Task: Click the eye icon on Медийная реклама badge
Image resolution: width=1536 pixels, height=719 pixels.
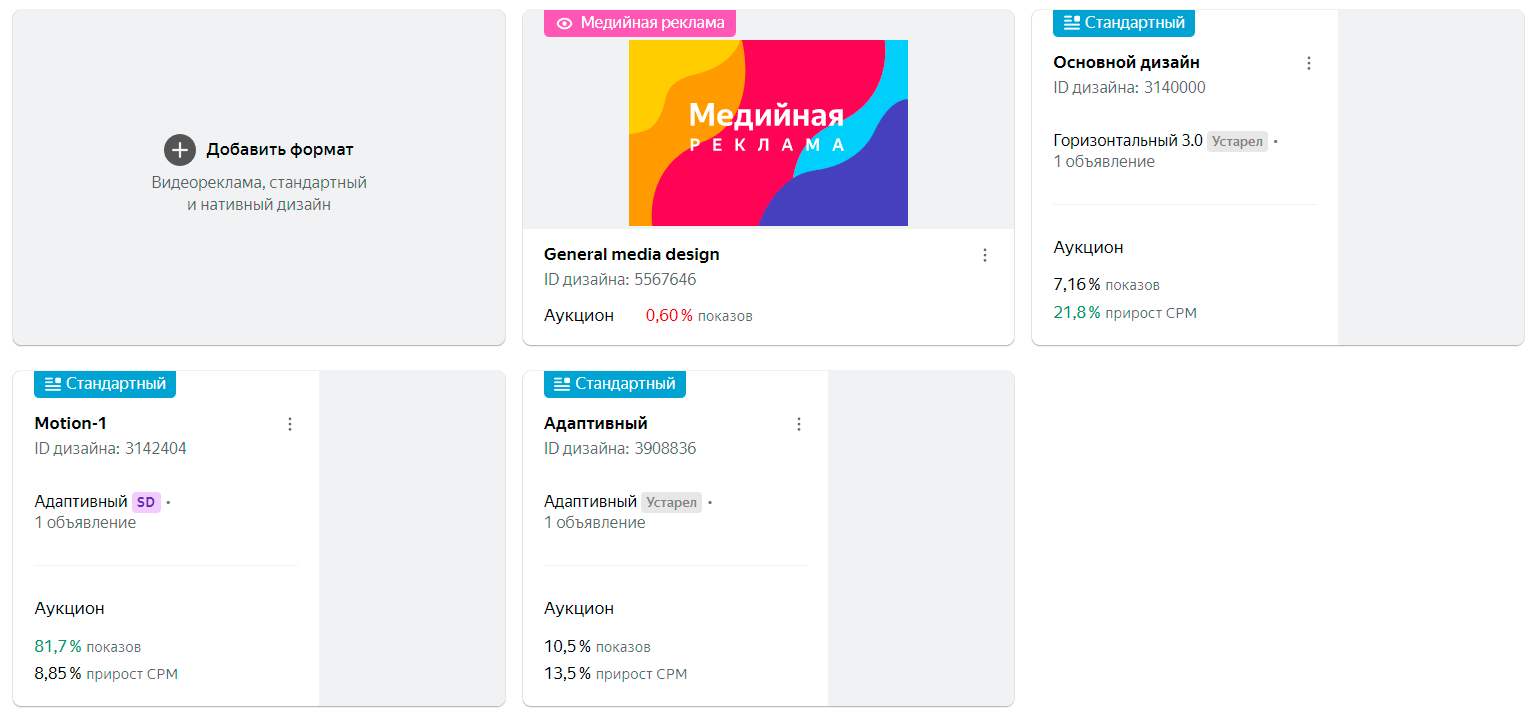Action: (x=565, y=23)
